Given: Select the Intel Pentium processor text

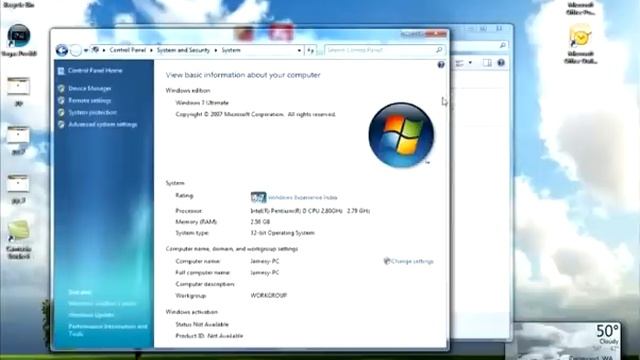Looking at the screenshot, I should point(310,211).
